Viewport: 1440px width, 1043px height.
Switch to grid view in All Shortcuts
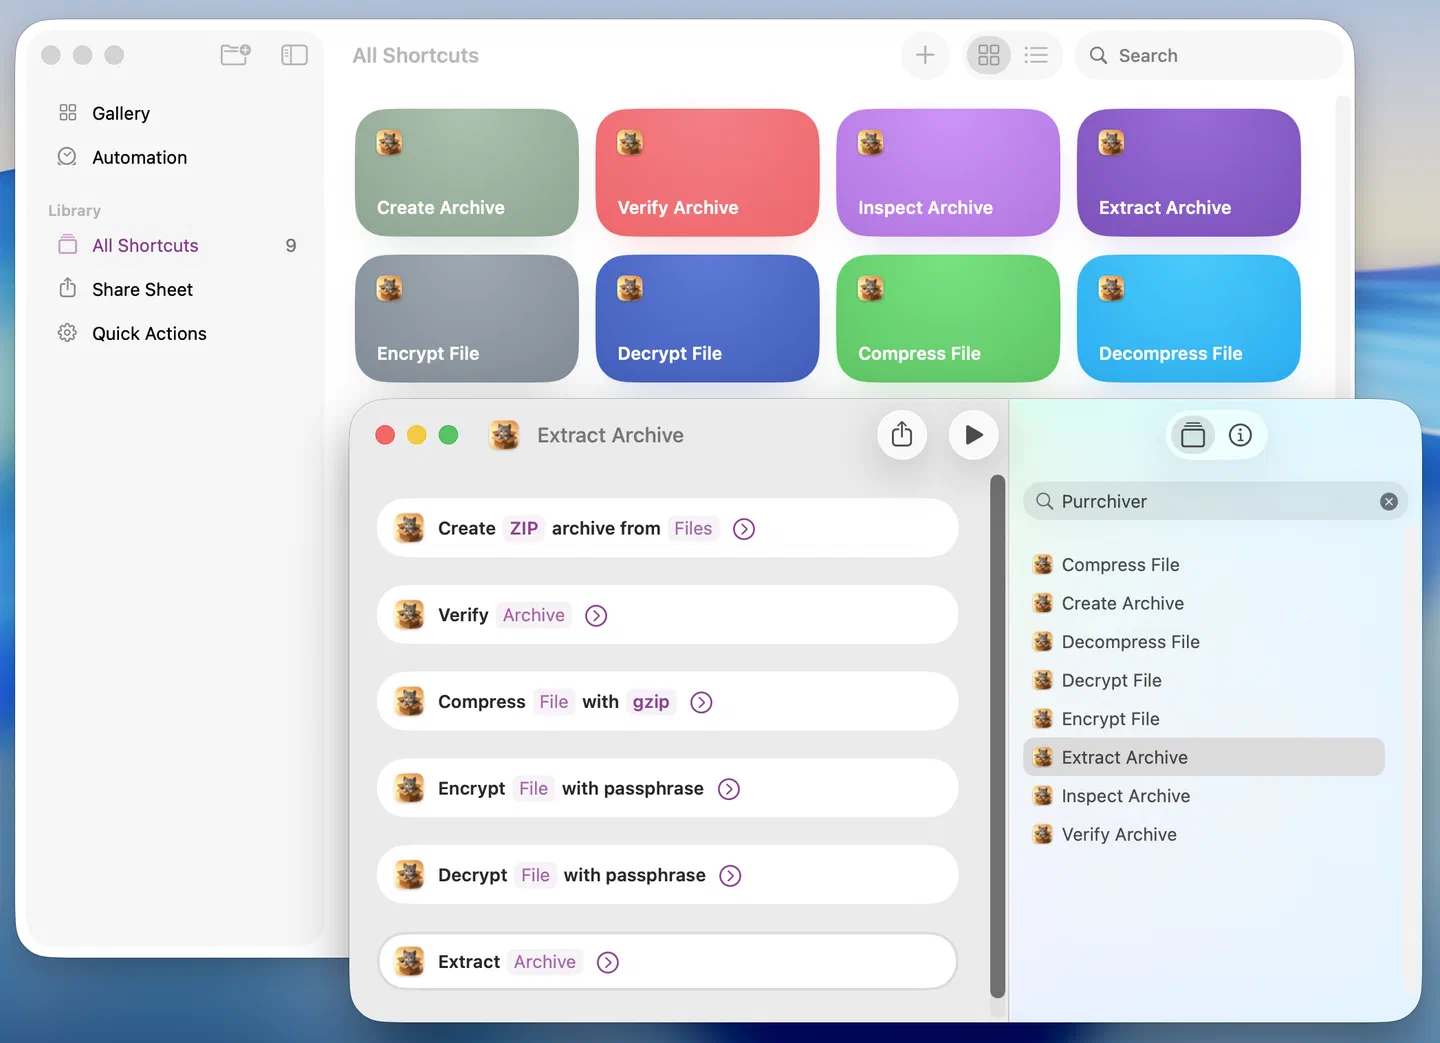pos(989,55)
